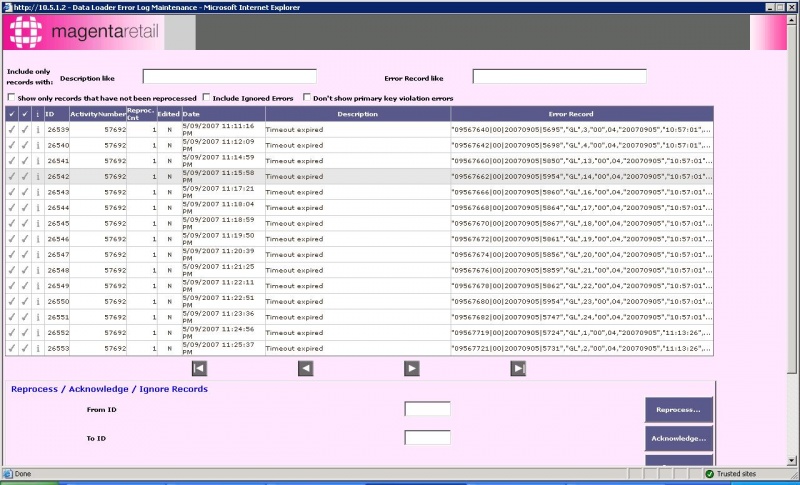Select ID cell 26542
800x485 pixels.
(55, 176)
